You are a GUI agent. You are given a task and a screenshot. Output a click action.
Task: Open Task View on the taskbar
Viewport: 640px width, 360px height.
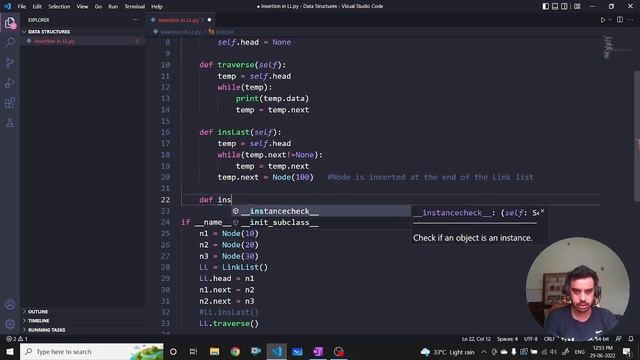click(x=193, y=351)
